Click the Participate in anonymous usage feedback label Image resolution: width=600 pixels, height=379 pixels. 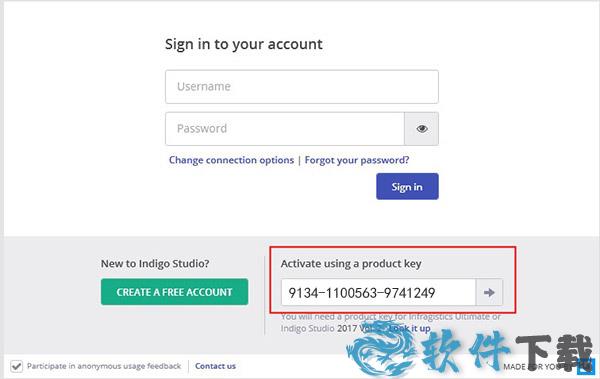(104, 366)
